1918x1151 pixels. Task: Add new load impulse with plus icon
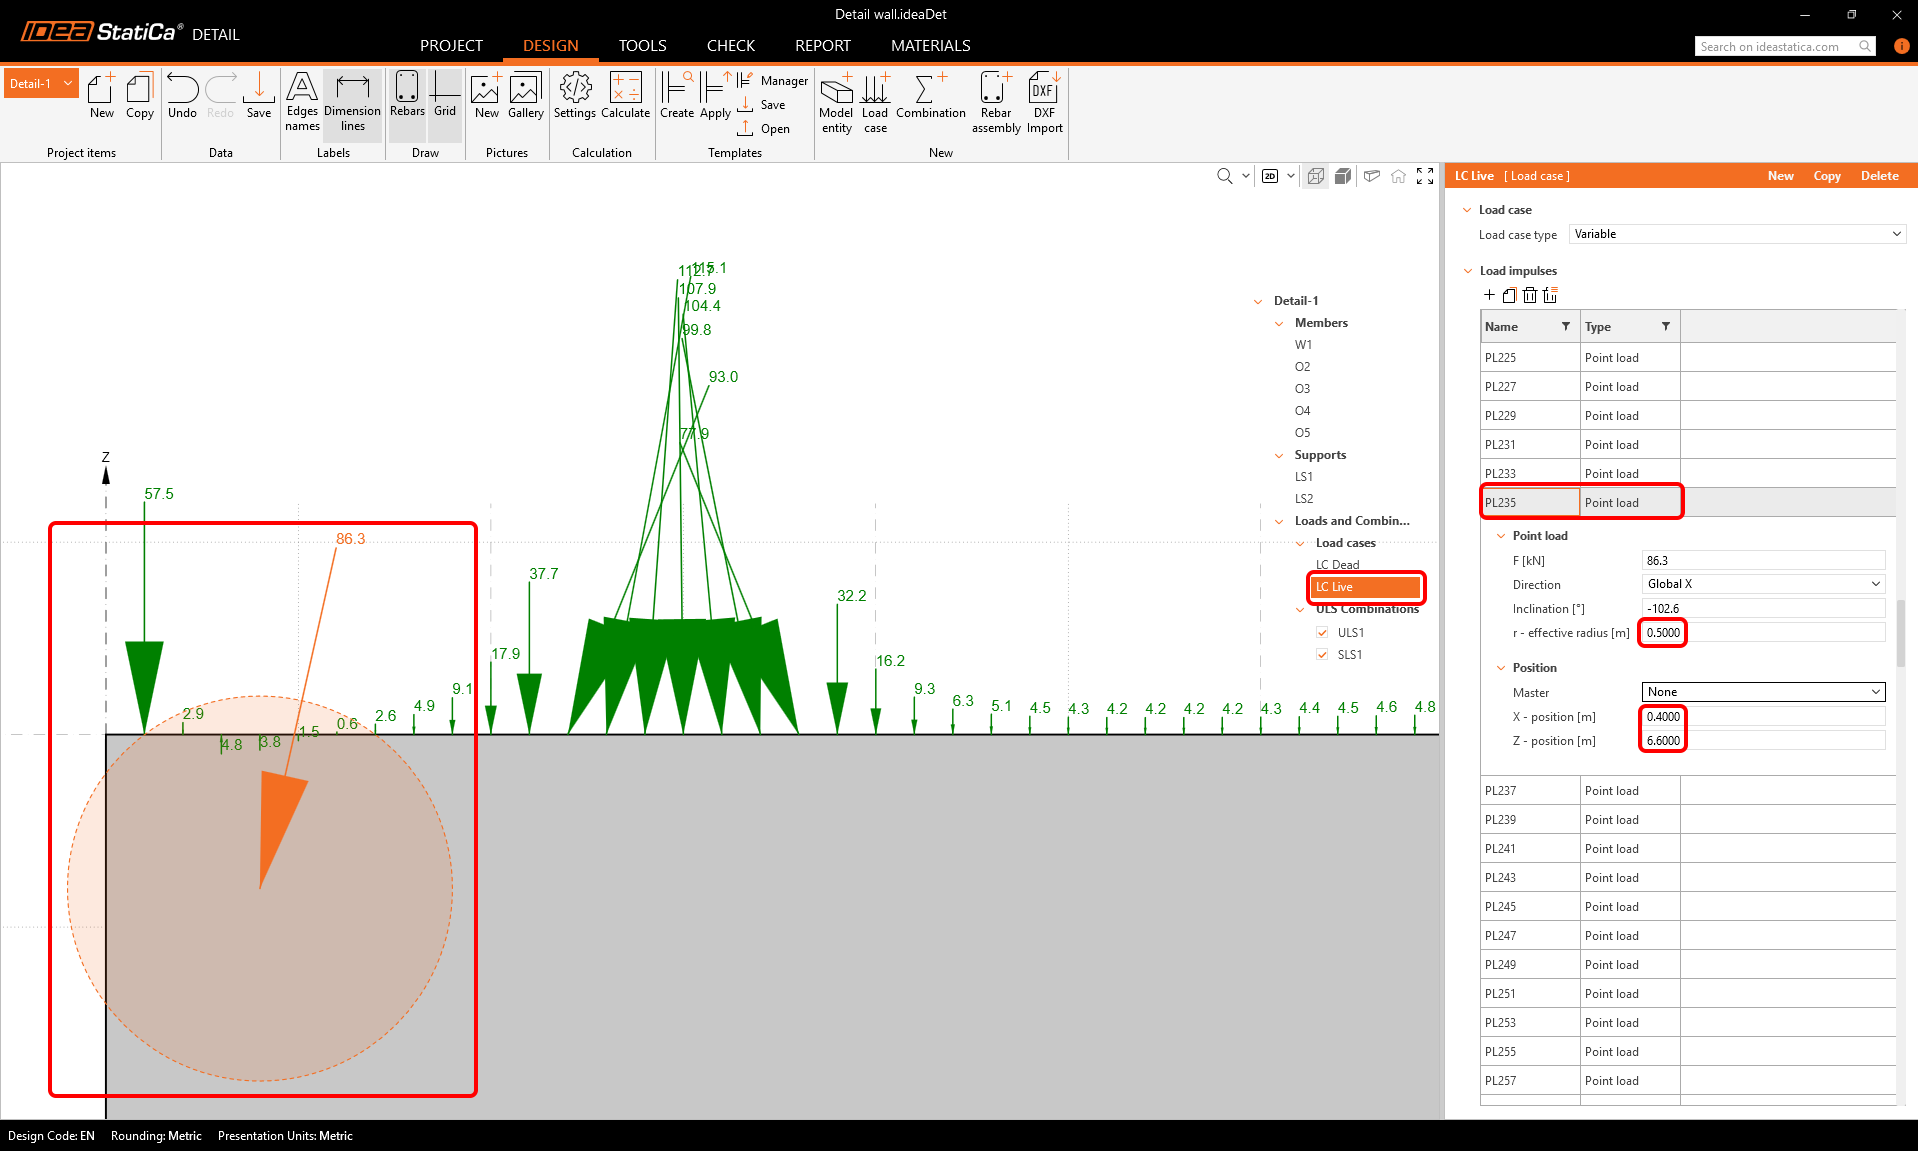tap(1489, 295)
